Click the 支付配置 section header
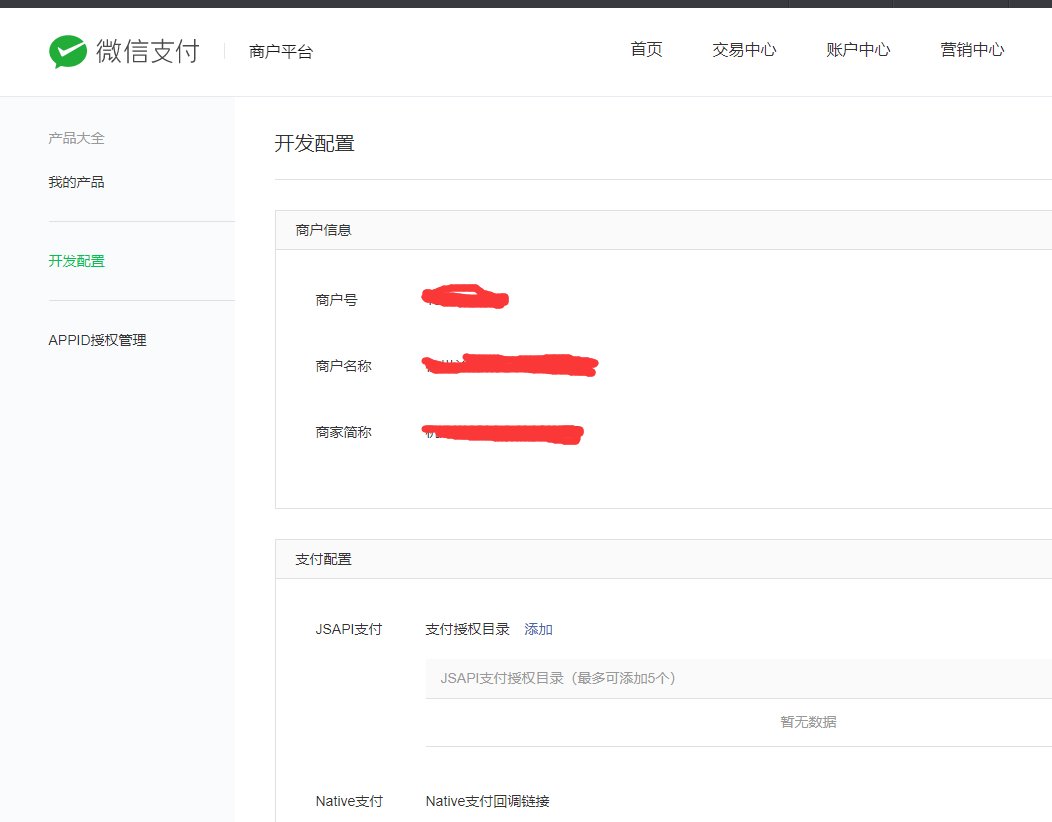The width and height of the screenshot is (1052, 822). pos(323,559)
